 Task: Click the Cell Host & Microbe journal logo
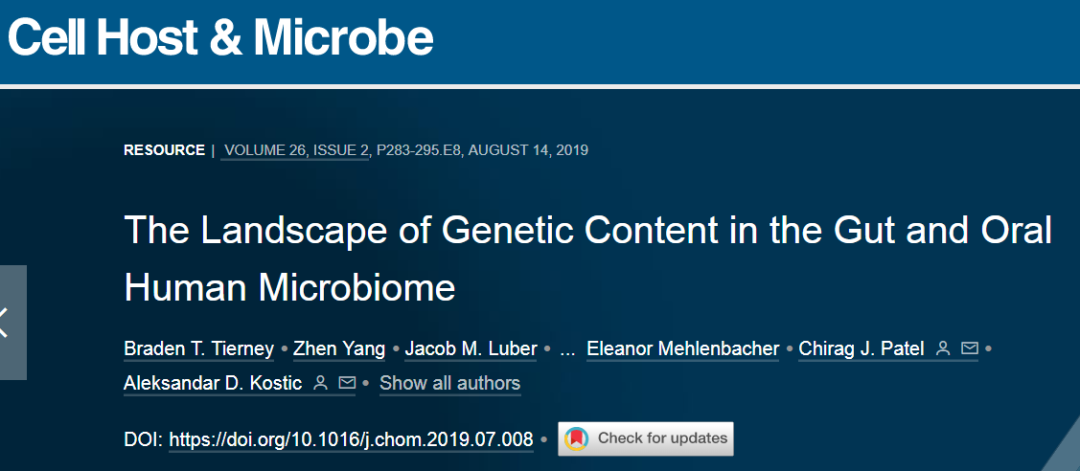point(220,37)
